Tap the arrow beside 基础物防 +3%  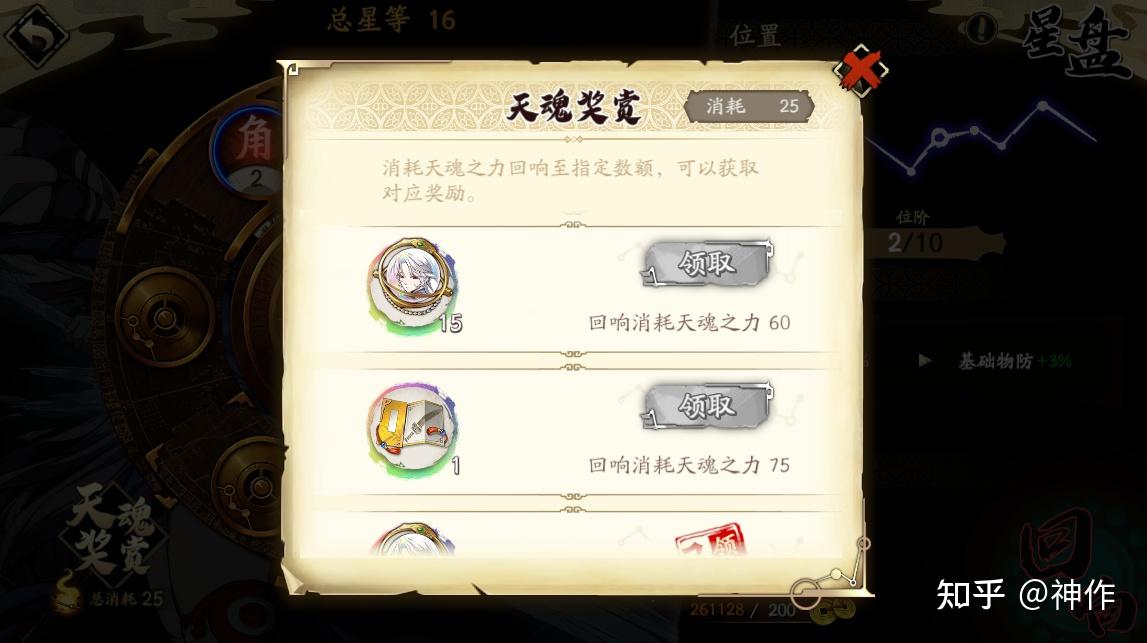tap(925, 361)
